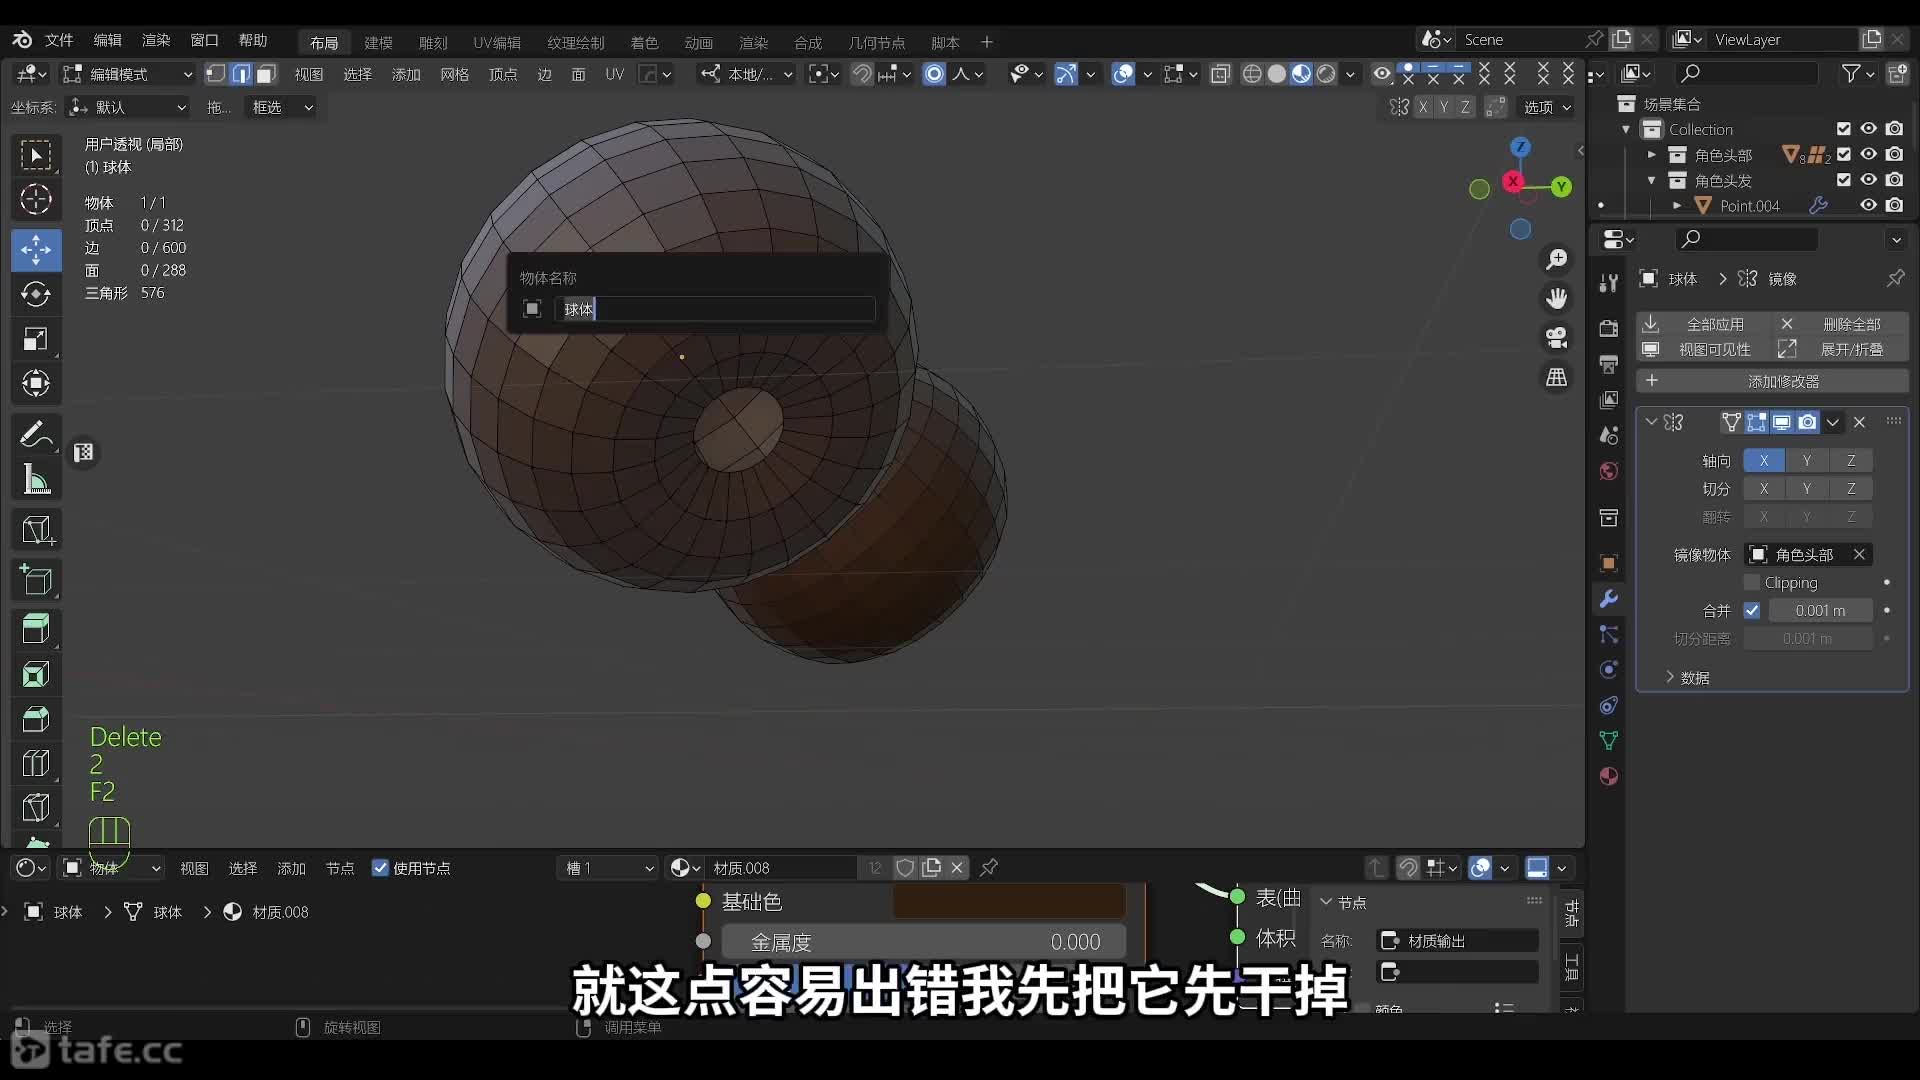1920x1080 pixels.
Task: Click the zoom magnifier in viewport
Action: pos(1556,260)
